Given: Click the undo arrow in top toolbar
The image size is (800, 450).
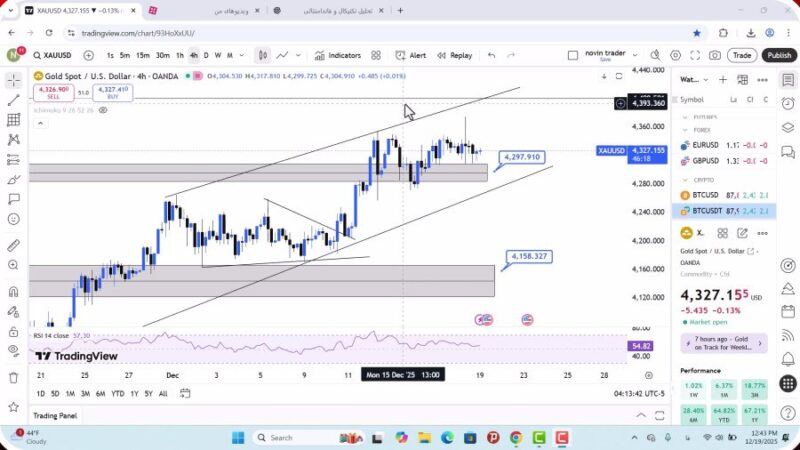Looking at the screenshot, I should (491, 55).
